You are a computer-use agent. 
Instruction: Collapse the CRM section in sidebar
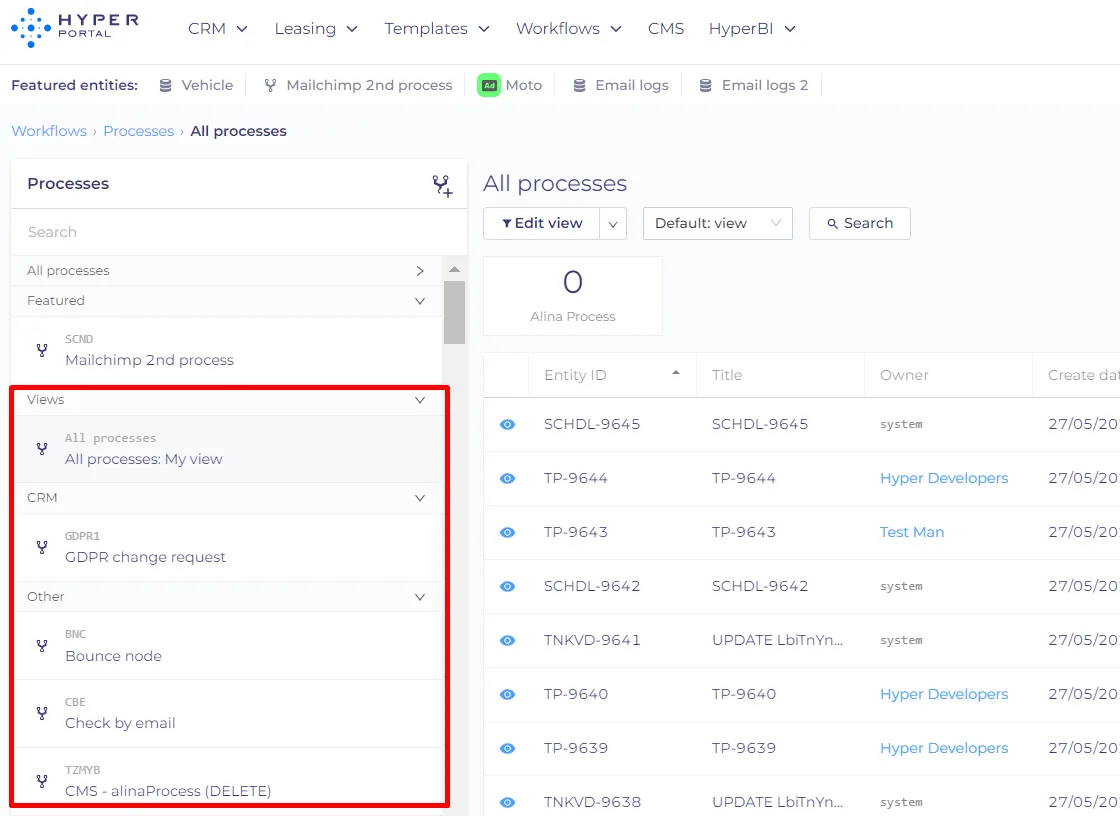point(420,498)
